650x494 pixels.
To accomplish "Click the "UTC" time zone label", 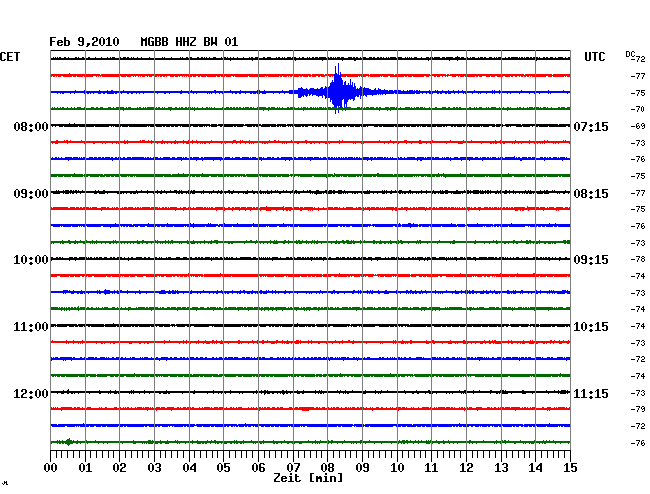I will pos(595,57).
